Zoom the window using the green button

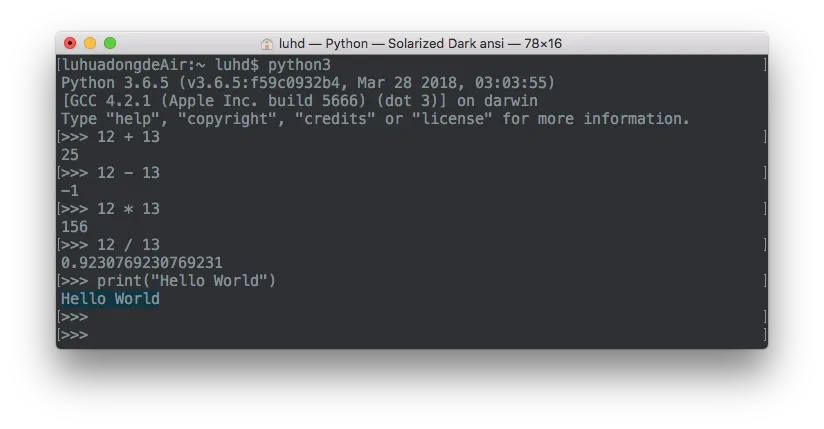(110, 43)
